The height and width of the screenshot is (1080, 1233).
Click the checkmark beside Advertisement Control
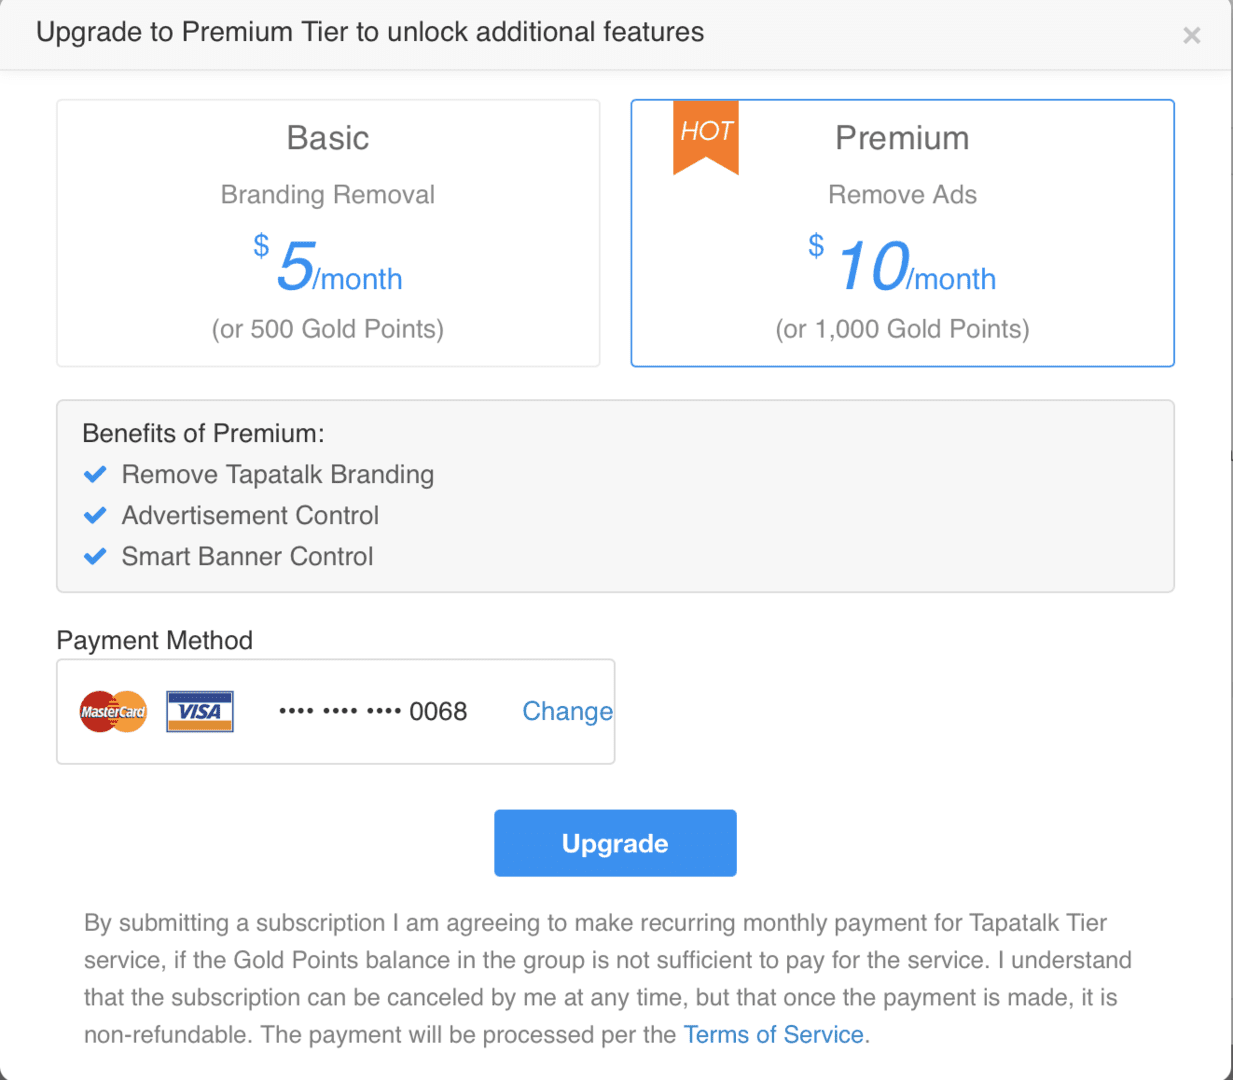pos(95,515)
